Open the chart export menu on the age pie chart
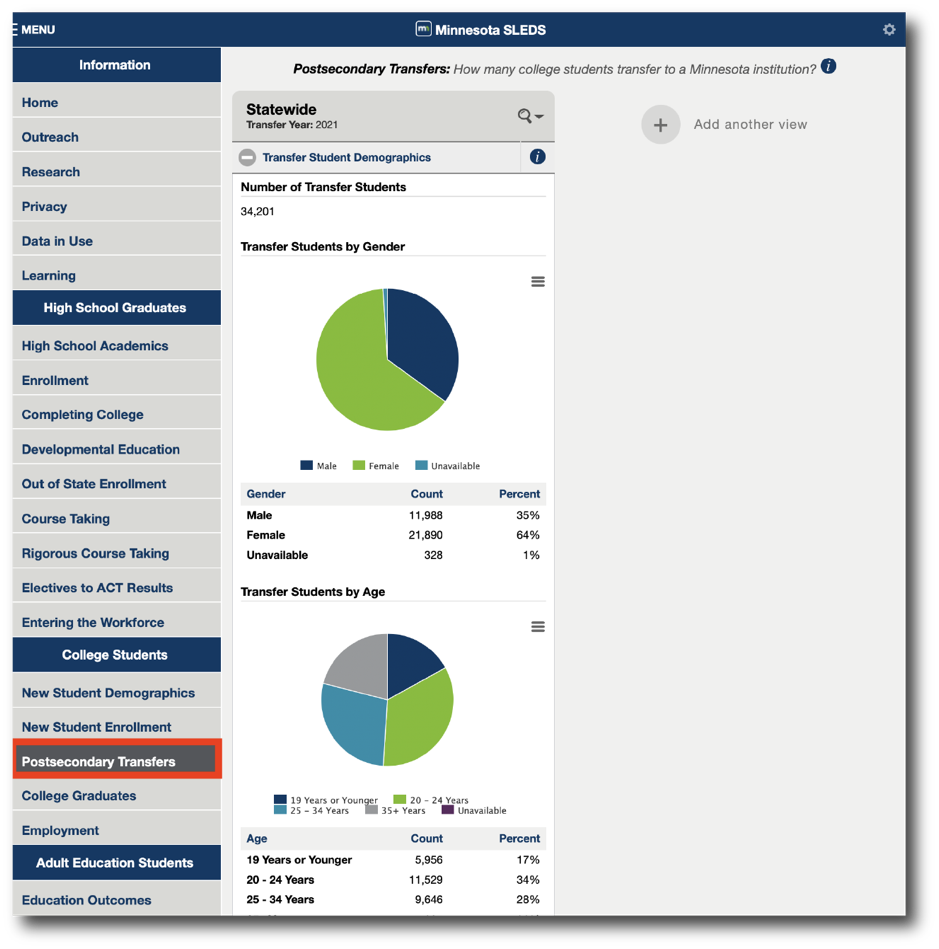 point(538,626)
